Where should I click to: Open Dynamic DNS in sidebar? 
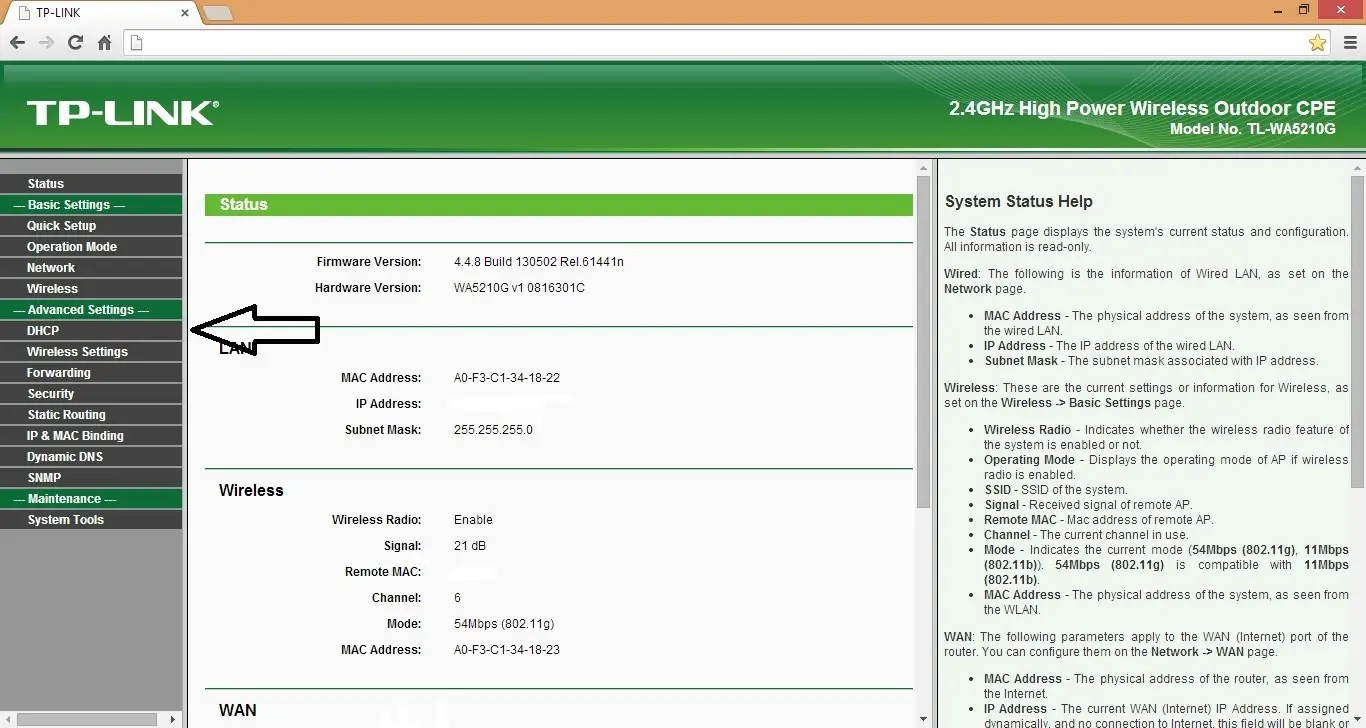tap(91, 457)
